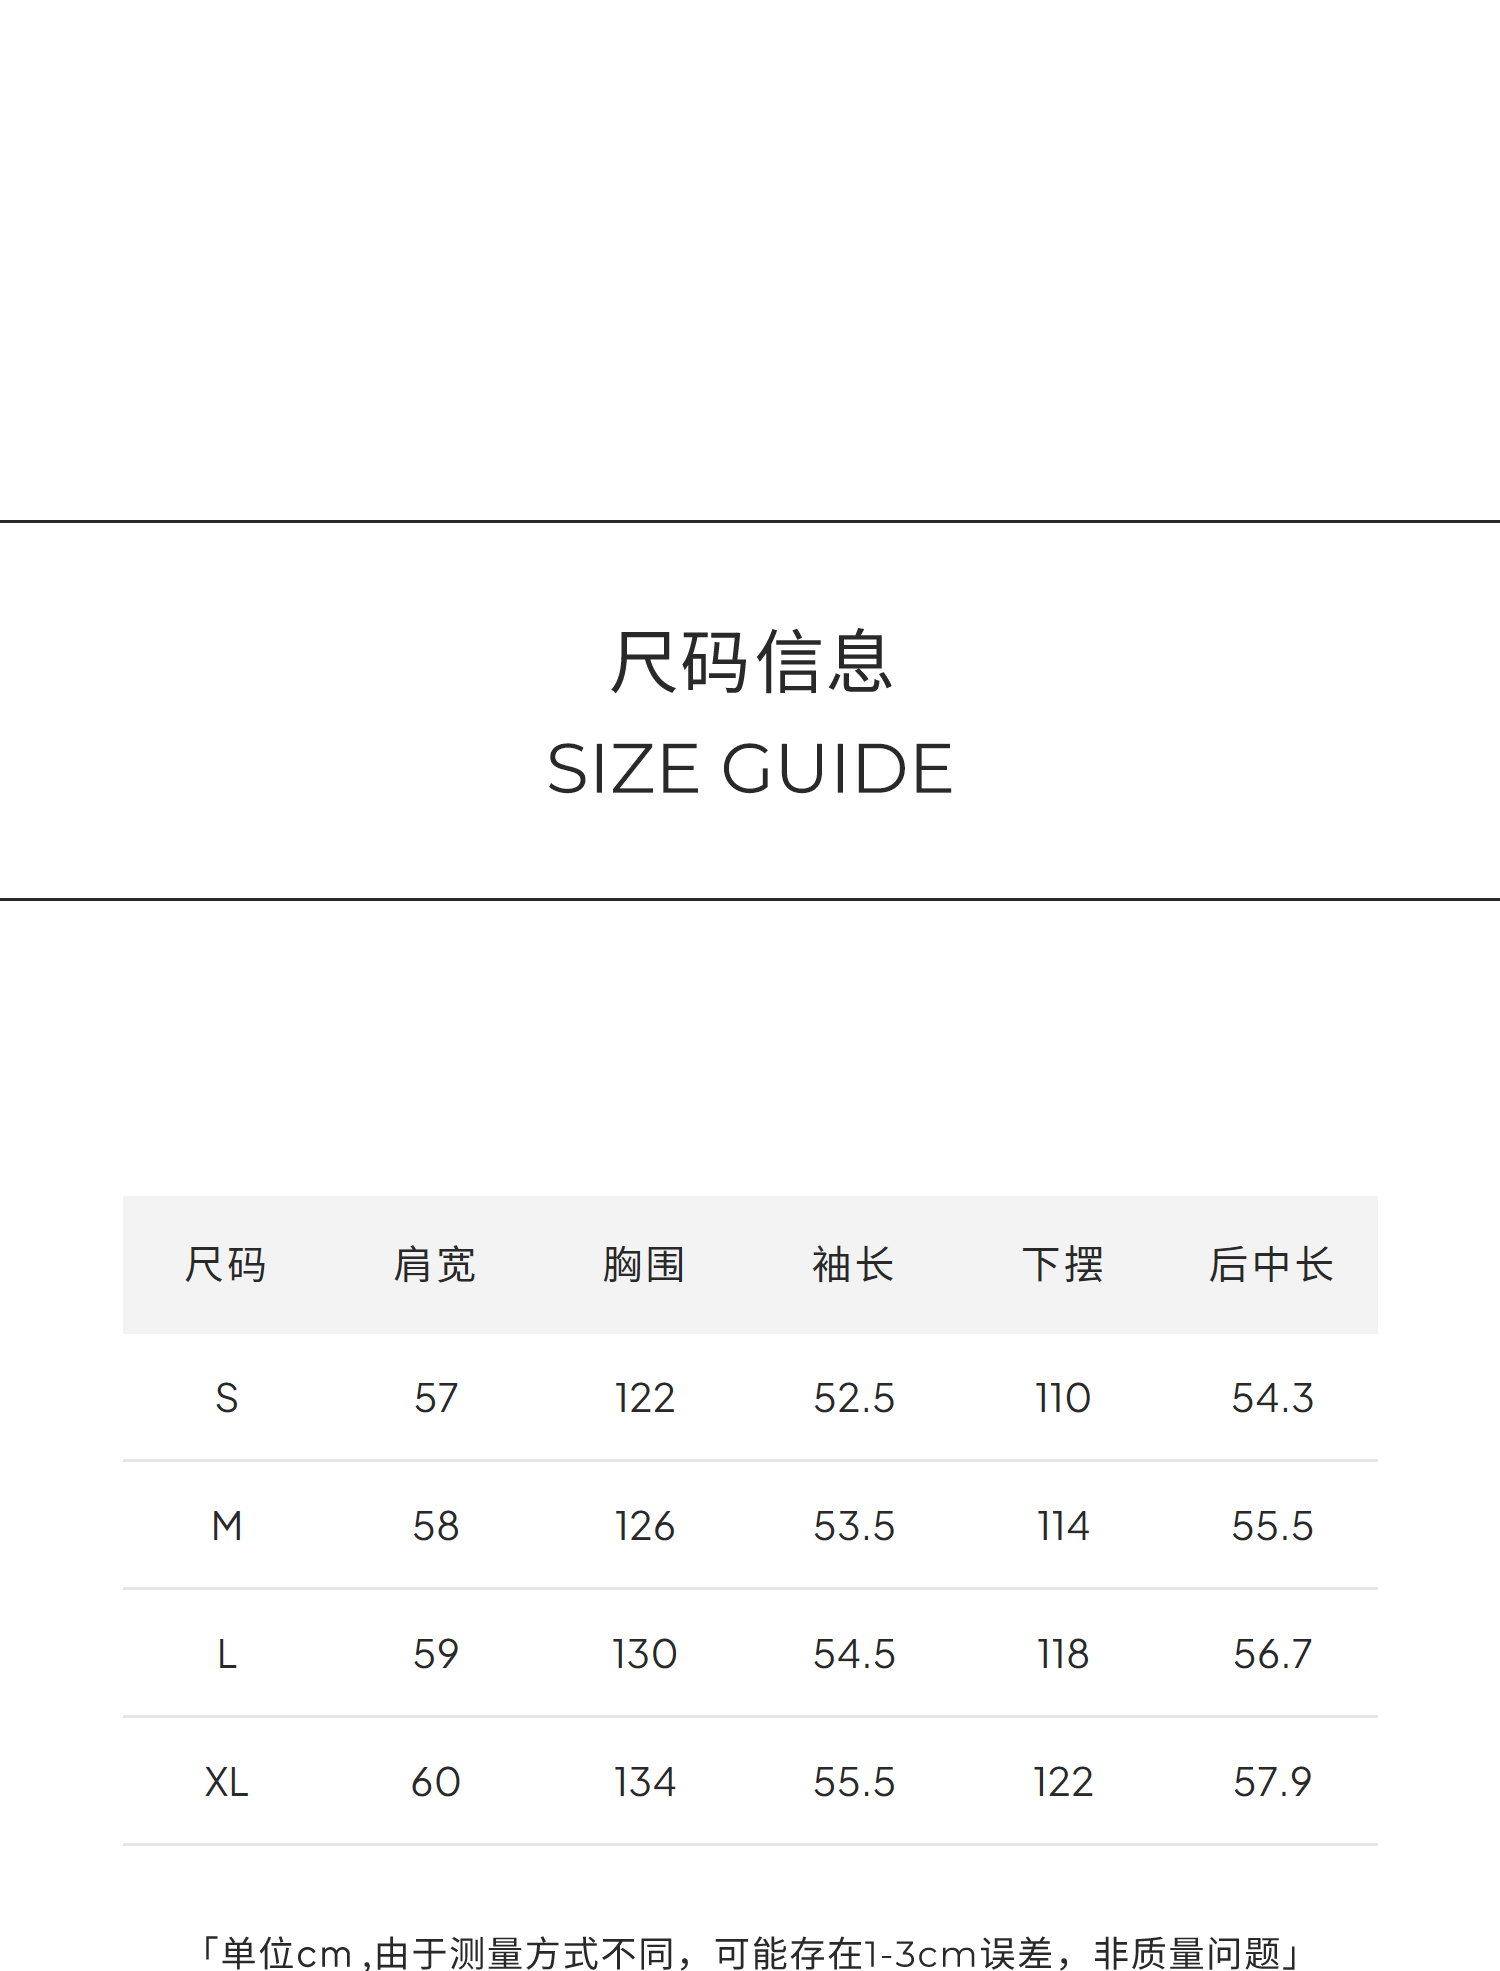Select chest value 126 in M row
The width and height of the screenshot is (1500, 1971).
[645, 1526]
